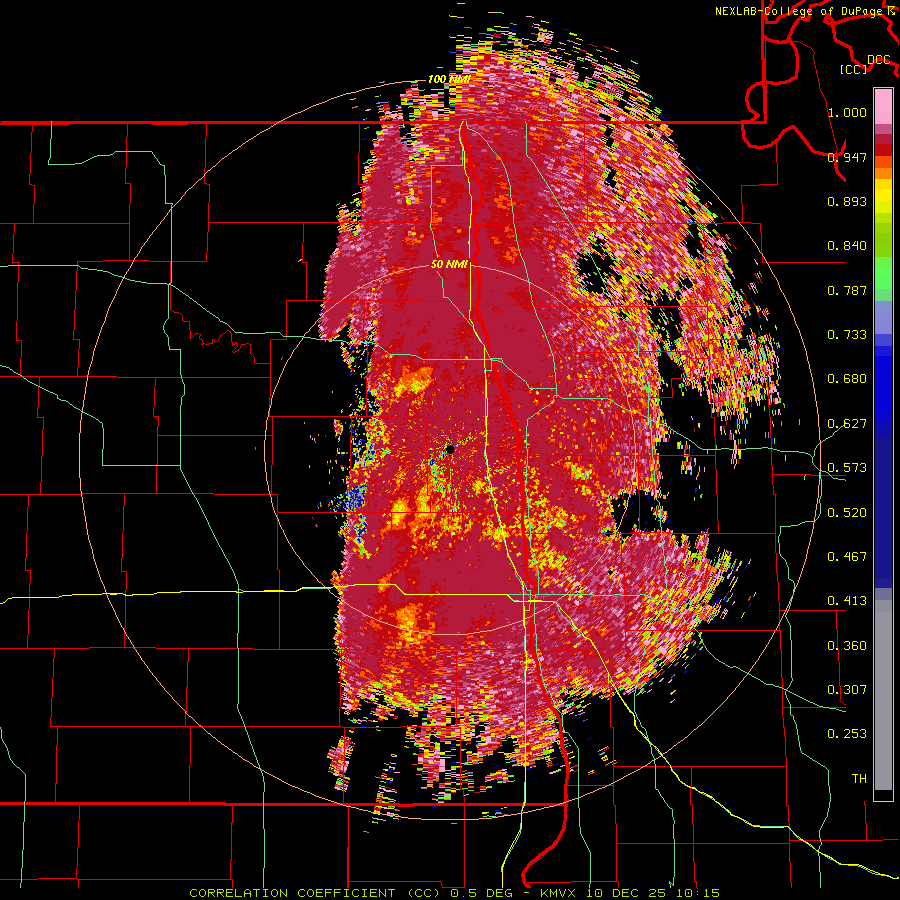The image size is (900, 900).
Task: Click the 0.520 scale value
Action: [x=847, y=513]
